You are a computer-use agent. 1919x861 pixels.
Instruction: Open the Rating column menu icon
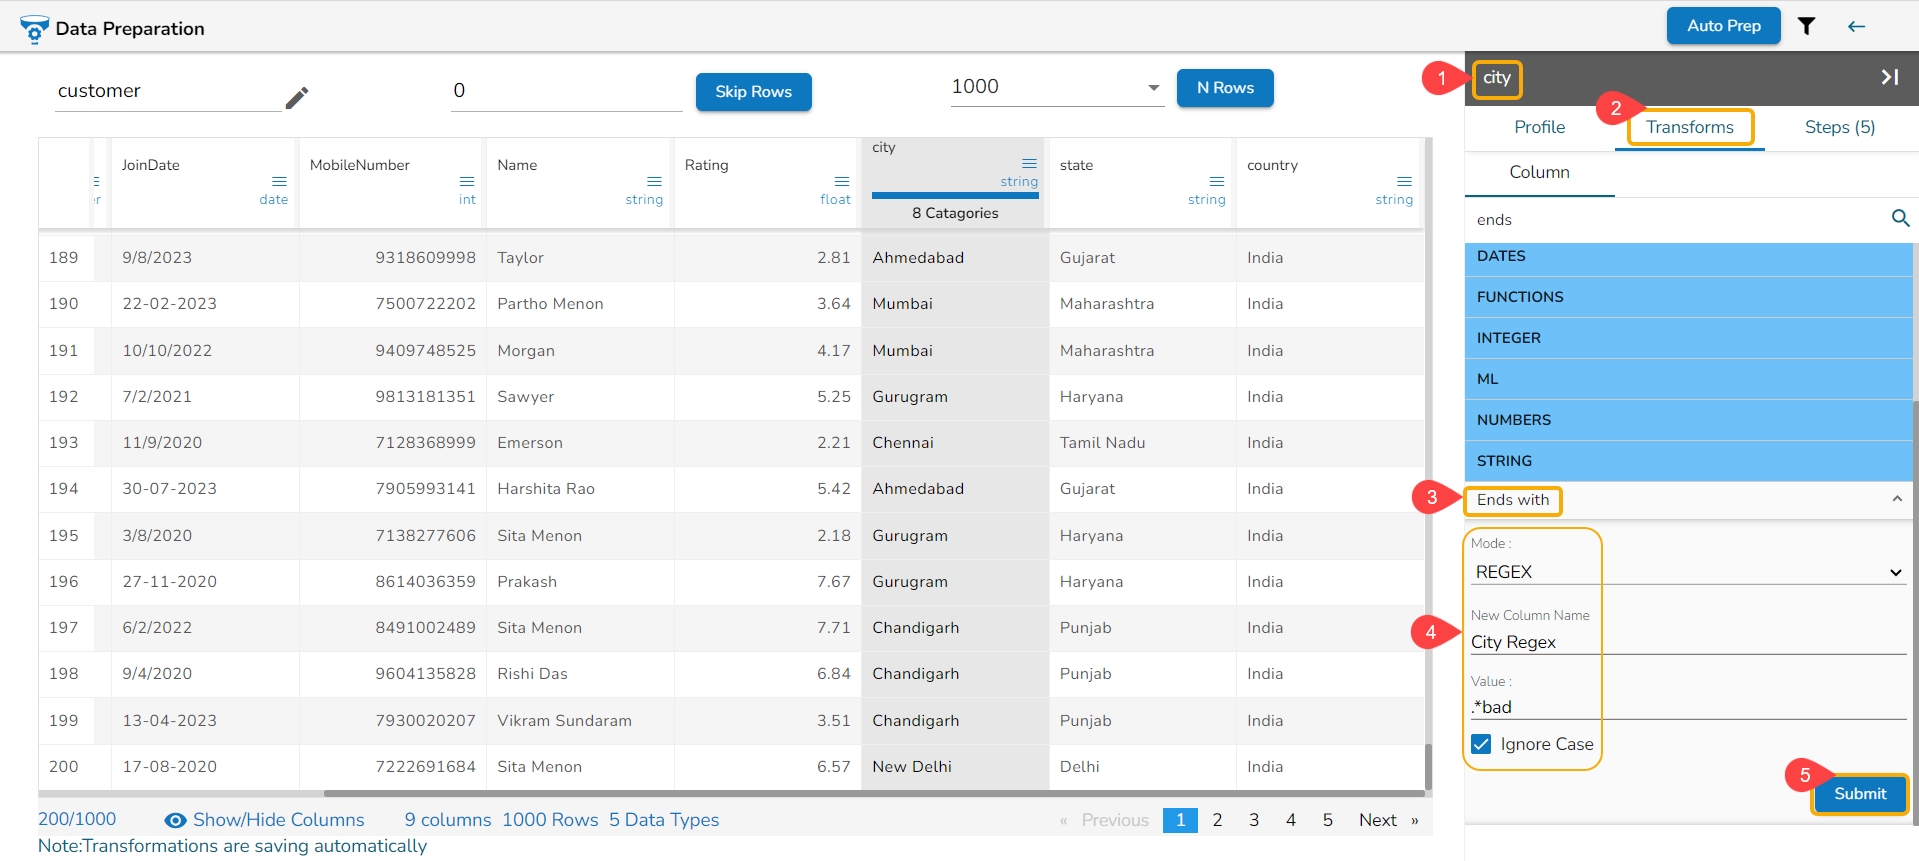point(841,181)
